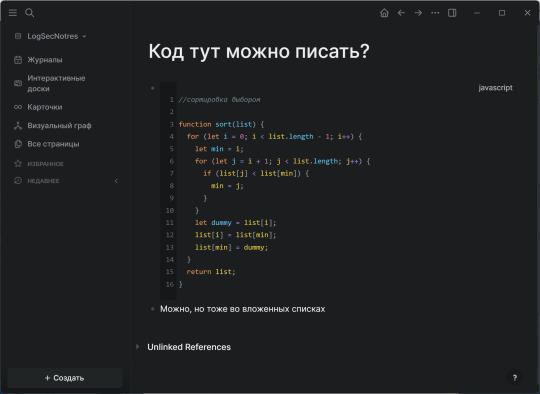Click code line return list;
The height and width of the screenshot is (394, 540).
(211, 272)
